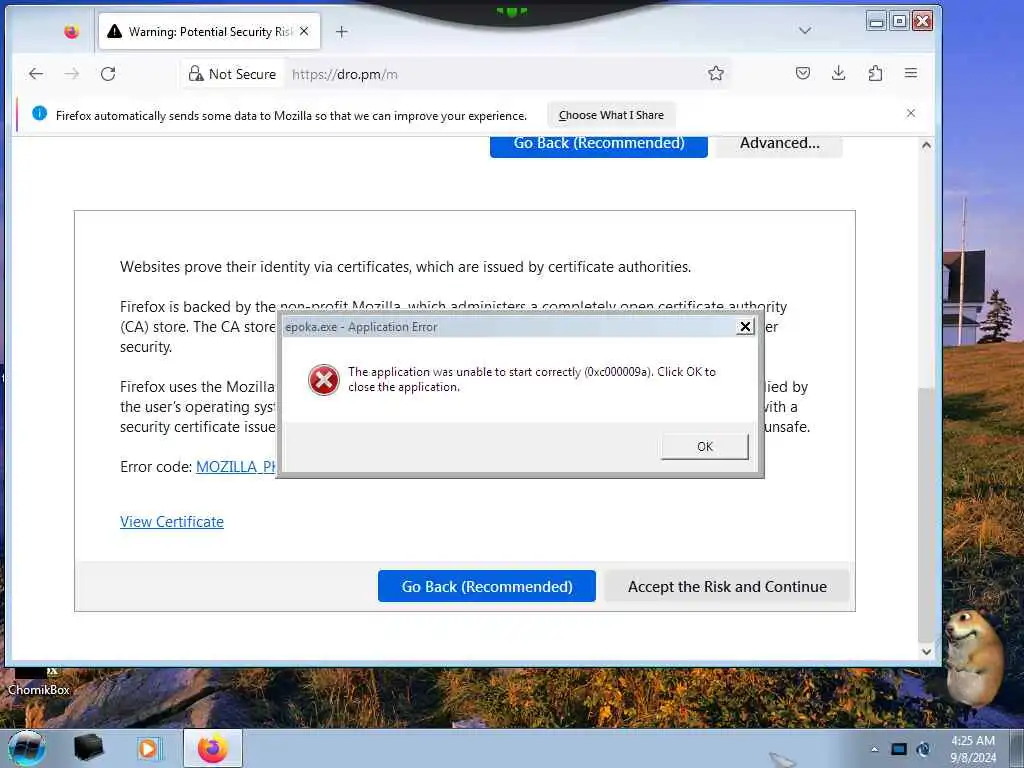
Task: Click the Not Secure lock indicator
Action: [x=232, y=74]
